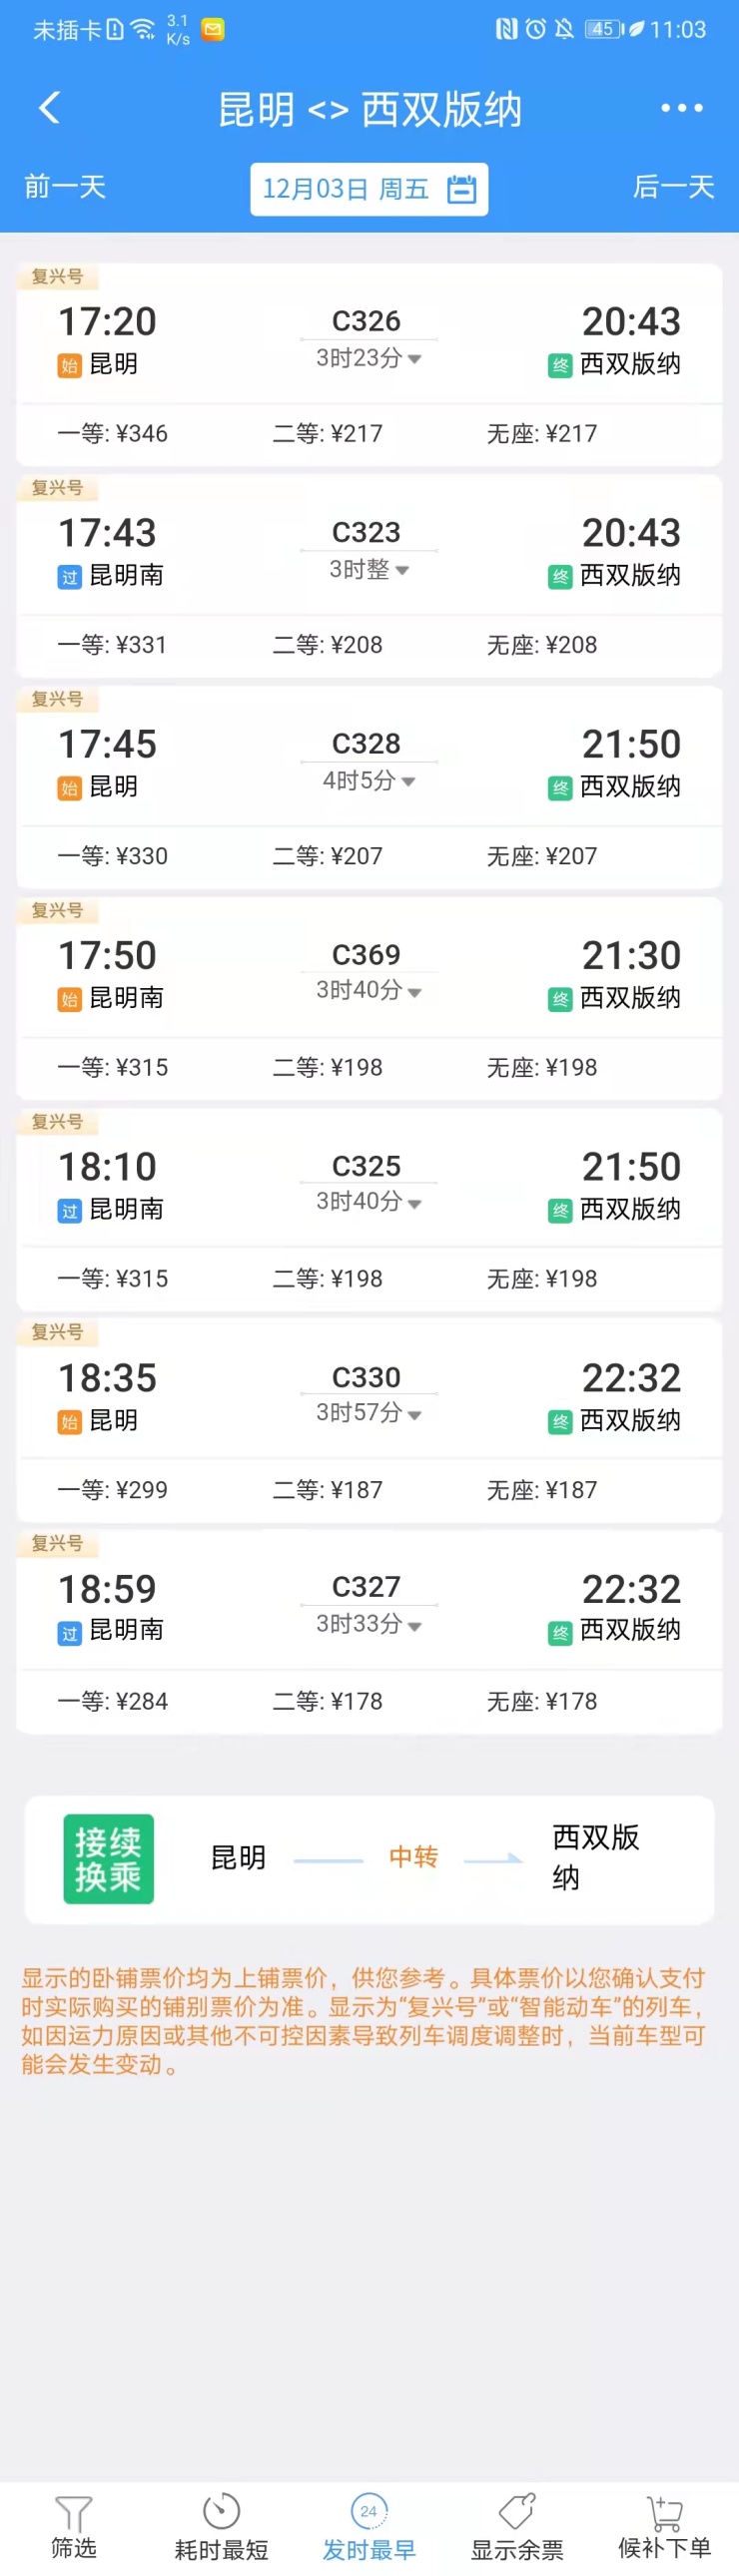
Task: Show stop details for train C330
Action: 415,1414
